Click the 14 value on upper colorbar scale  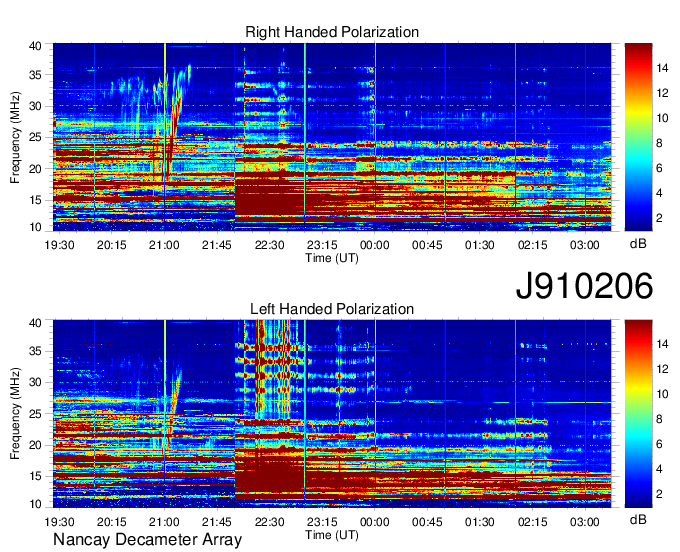662,68
